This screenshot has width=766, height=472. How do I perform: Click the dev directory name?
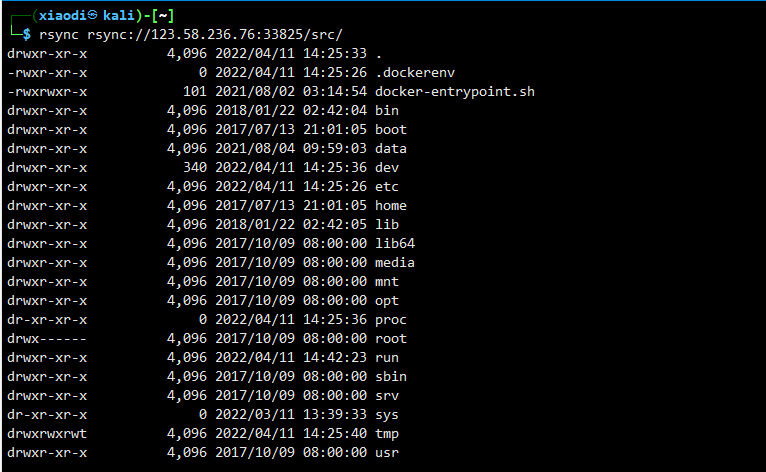(386, 167)
